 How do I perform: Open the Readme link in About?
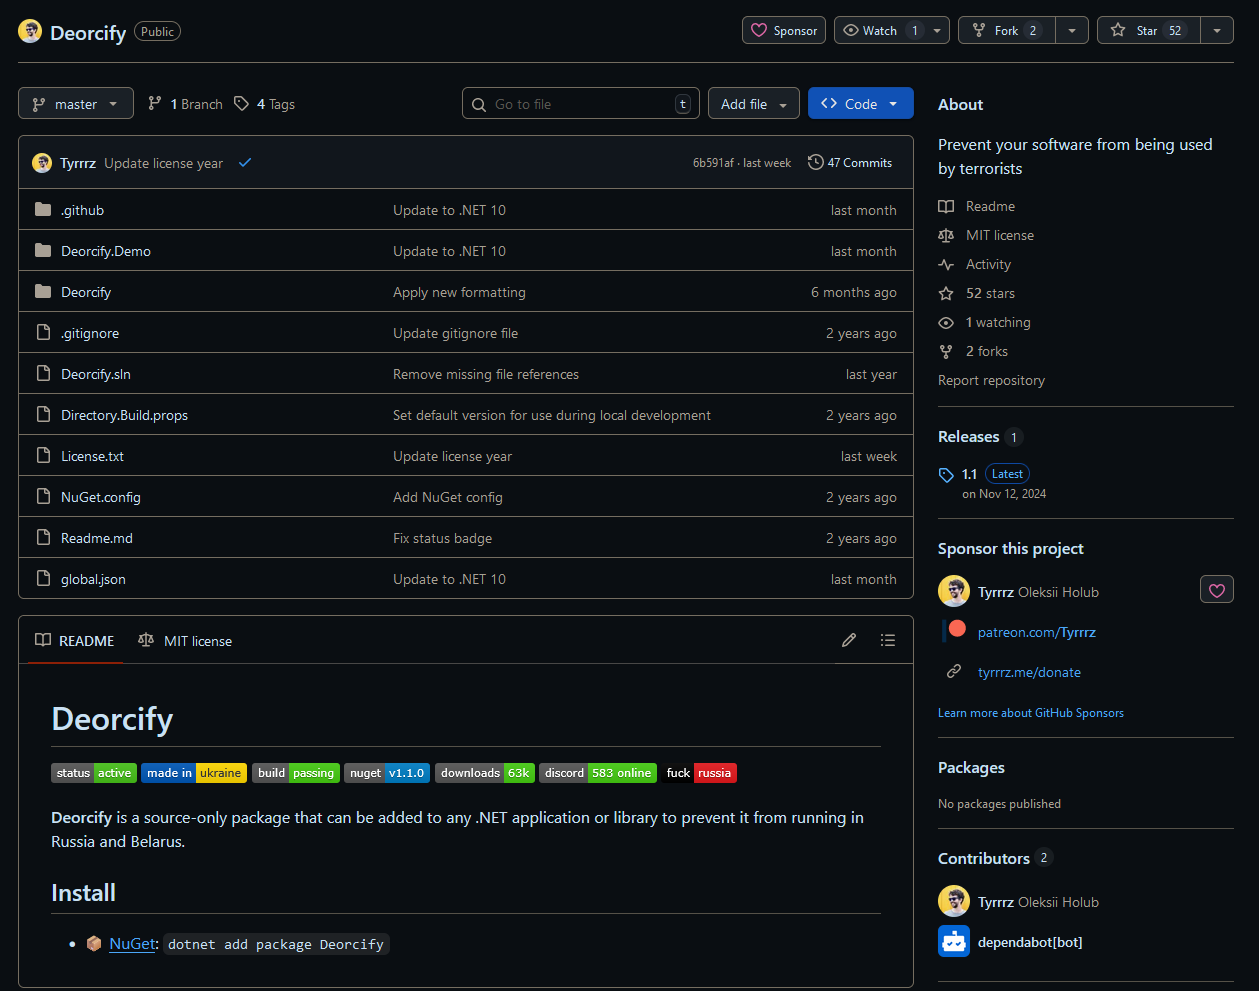pyautogui.click(x=990, y=206)
